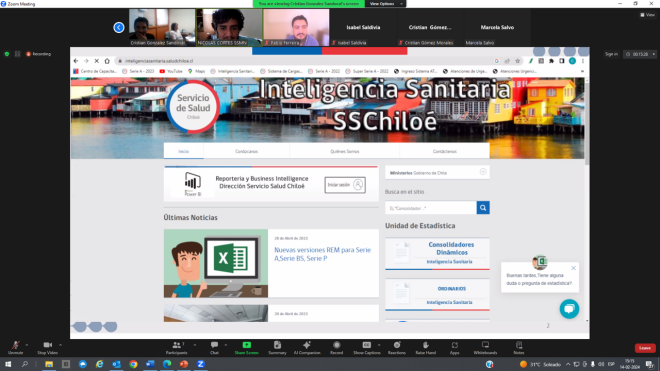This screenshot has height=371, width=660.
Task: Launch the AI Companion
Action: (x=307, y=347)
